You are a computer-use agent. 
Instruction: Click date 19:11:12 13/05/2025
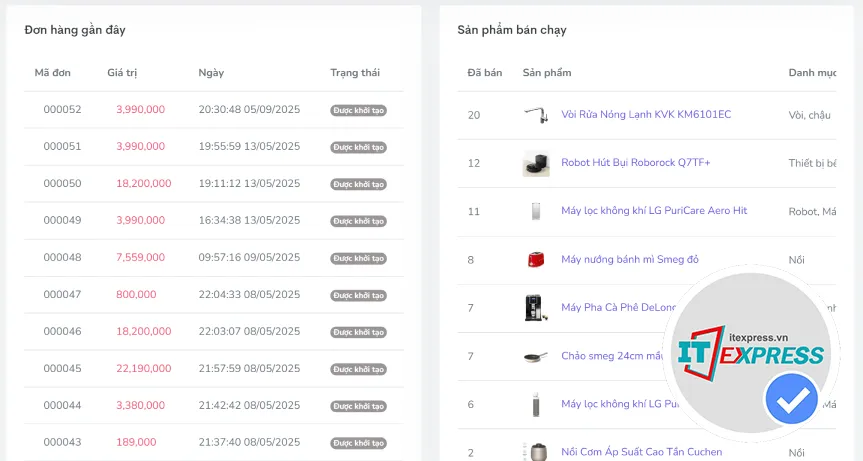point(249,183)
